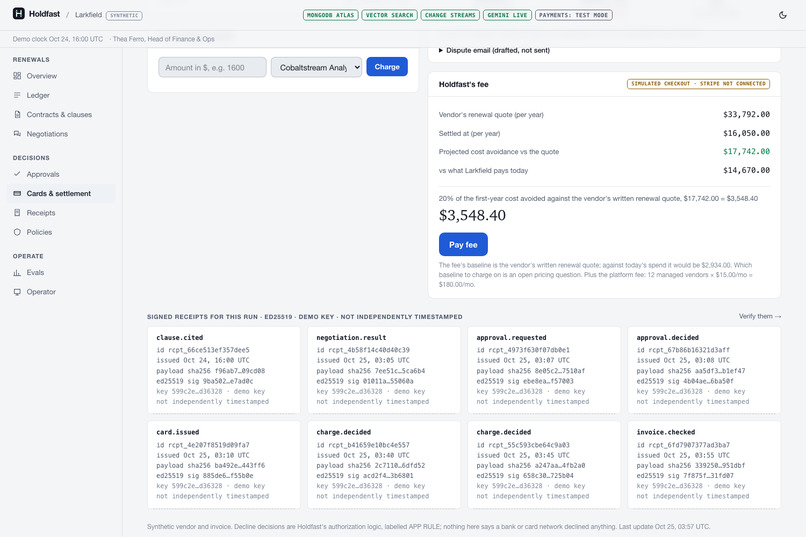Image resolution: width=806 pixels, height=537 pixels.
Task: Click the SYNTHETIC tag beside Larkfield
Action: [124, 15]
